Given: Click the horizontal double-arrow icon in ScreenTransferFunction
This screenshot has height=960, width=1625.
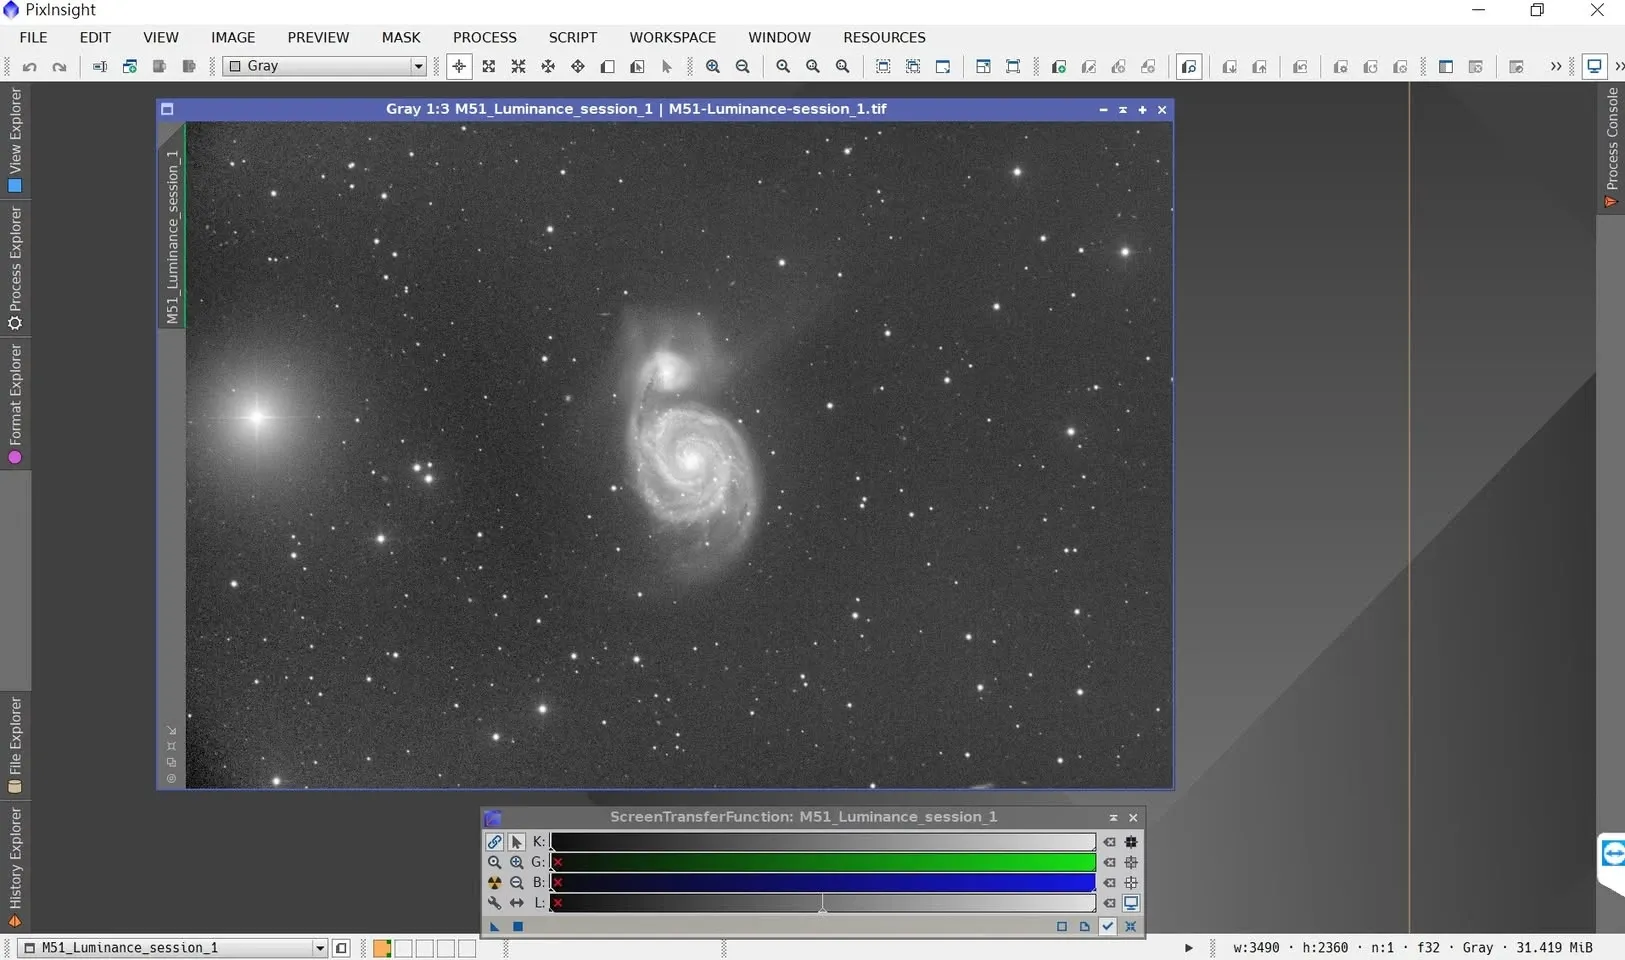Looking at the screenshot, I should click(516, 903).
